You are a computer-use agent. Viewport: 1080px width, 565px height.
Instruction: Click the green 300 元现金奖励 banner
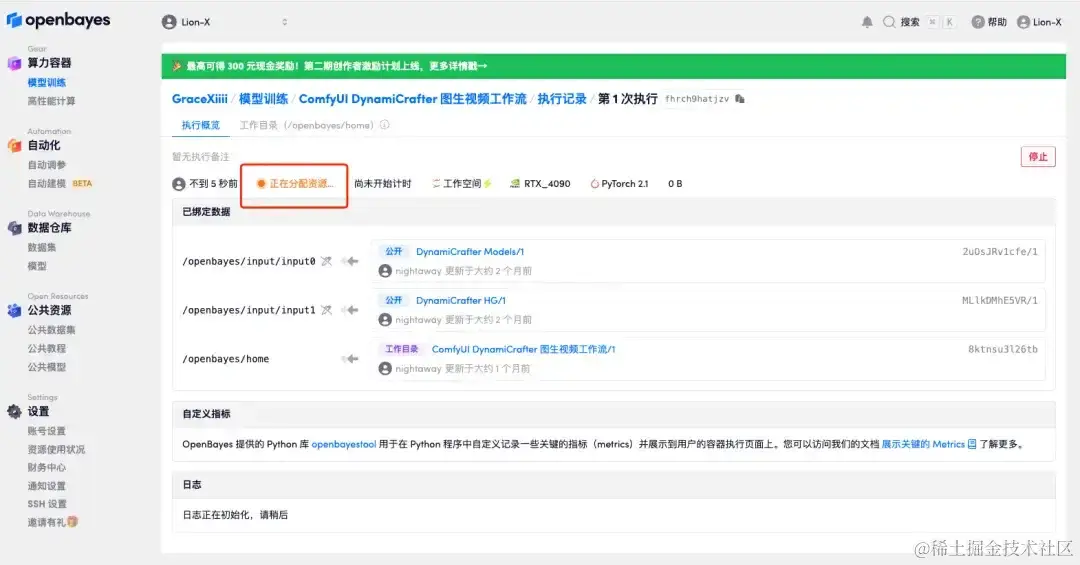613,66
